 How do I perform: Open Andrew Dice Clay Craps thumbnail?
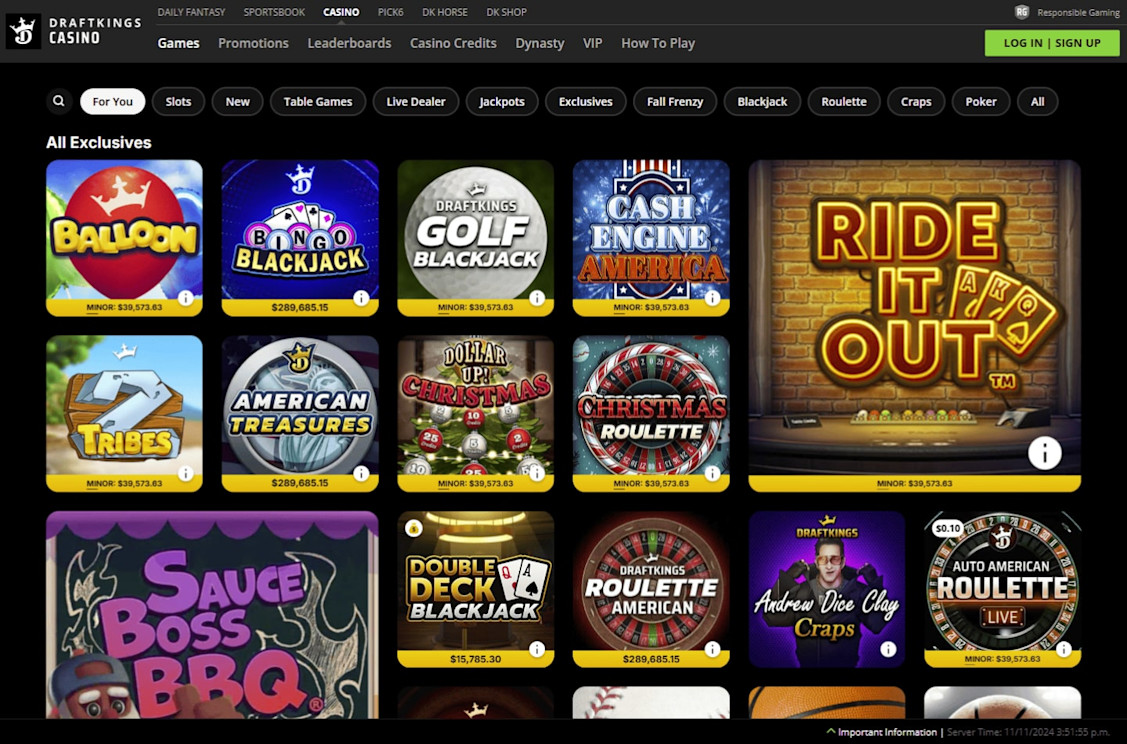tap(827, 589)
